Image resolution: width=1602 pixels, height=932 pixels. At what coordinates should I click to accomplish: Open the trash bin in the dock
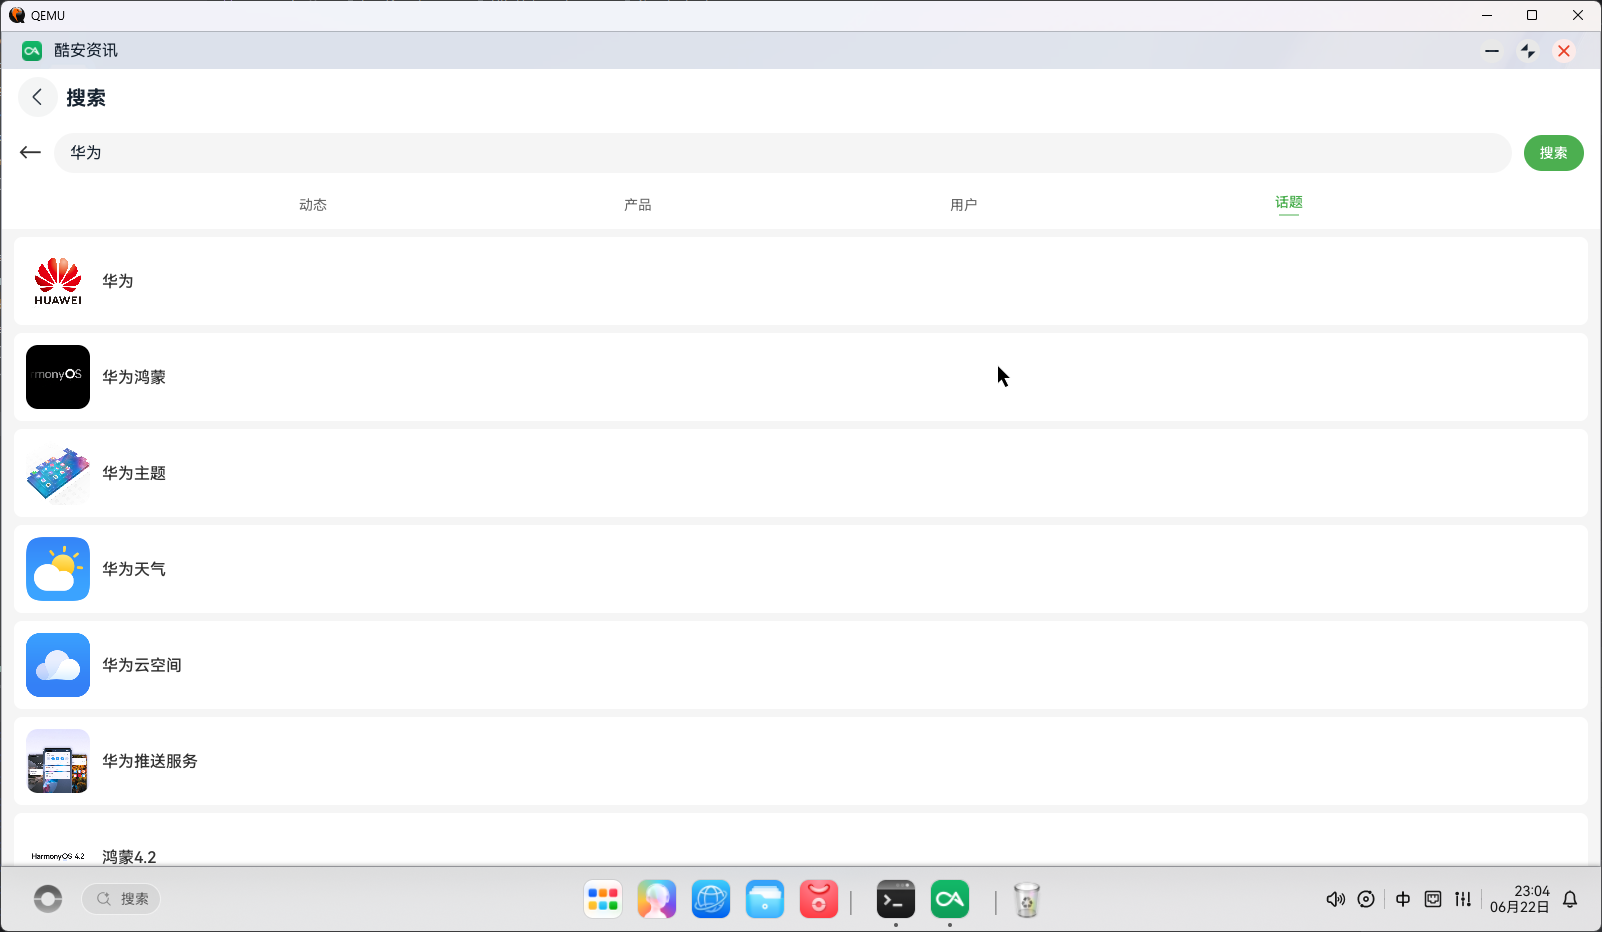pos(1027,900)
